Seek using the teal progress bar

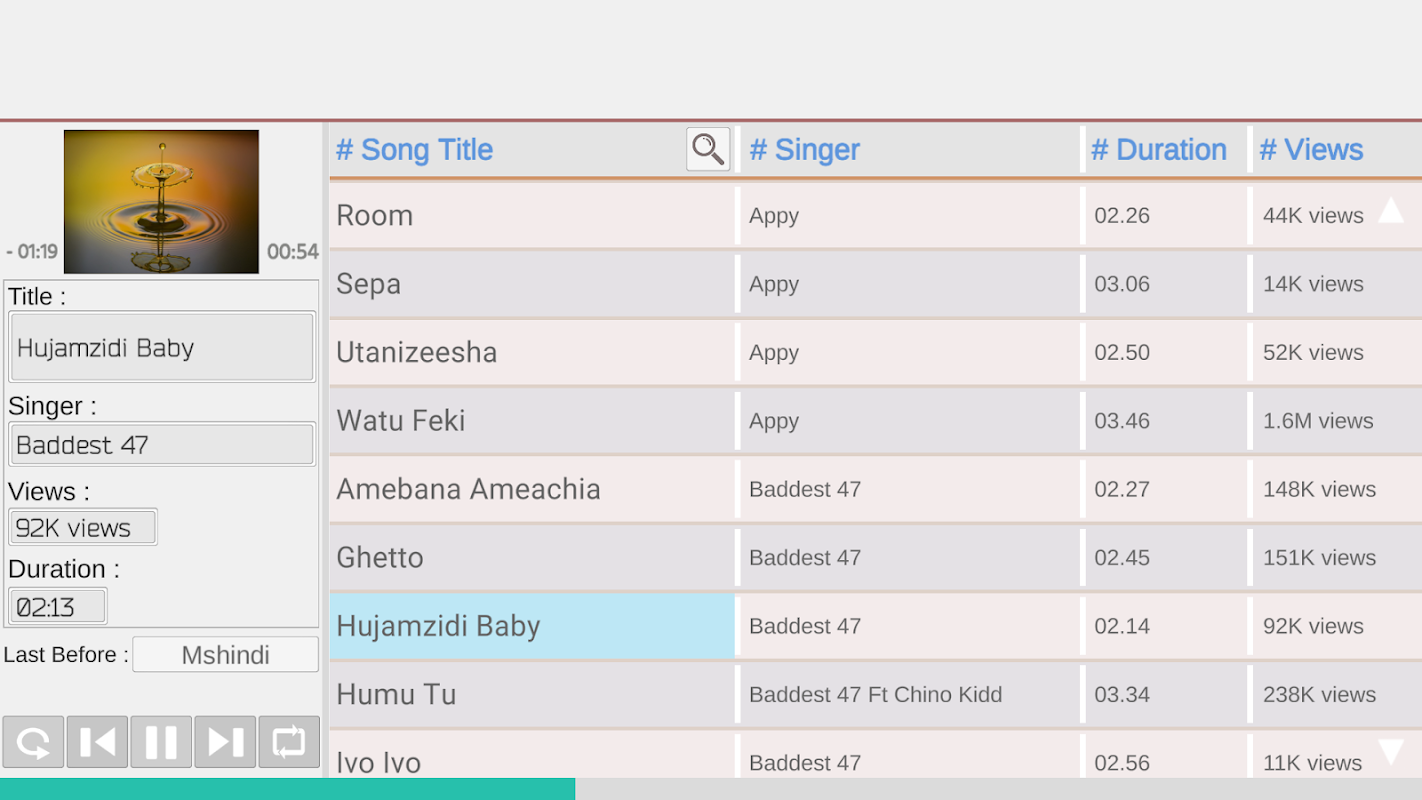(710, 789)
